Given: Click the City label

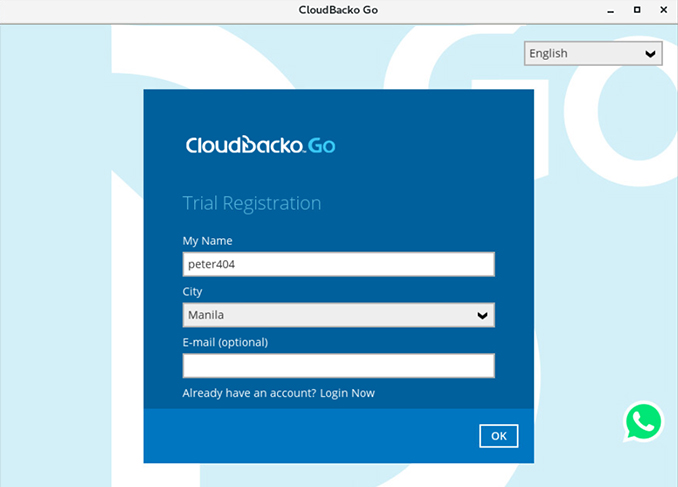Looking at the screenshot, I should (192, 292).
